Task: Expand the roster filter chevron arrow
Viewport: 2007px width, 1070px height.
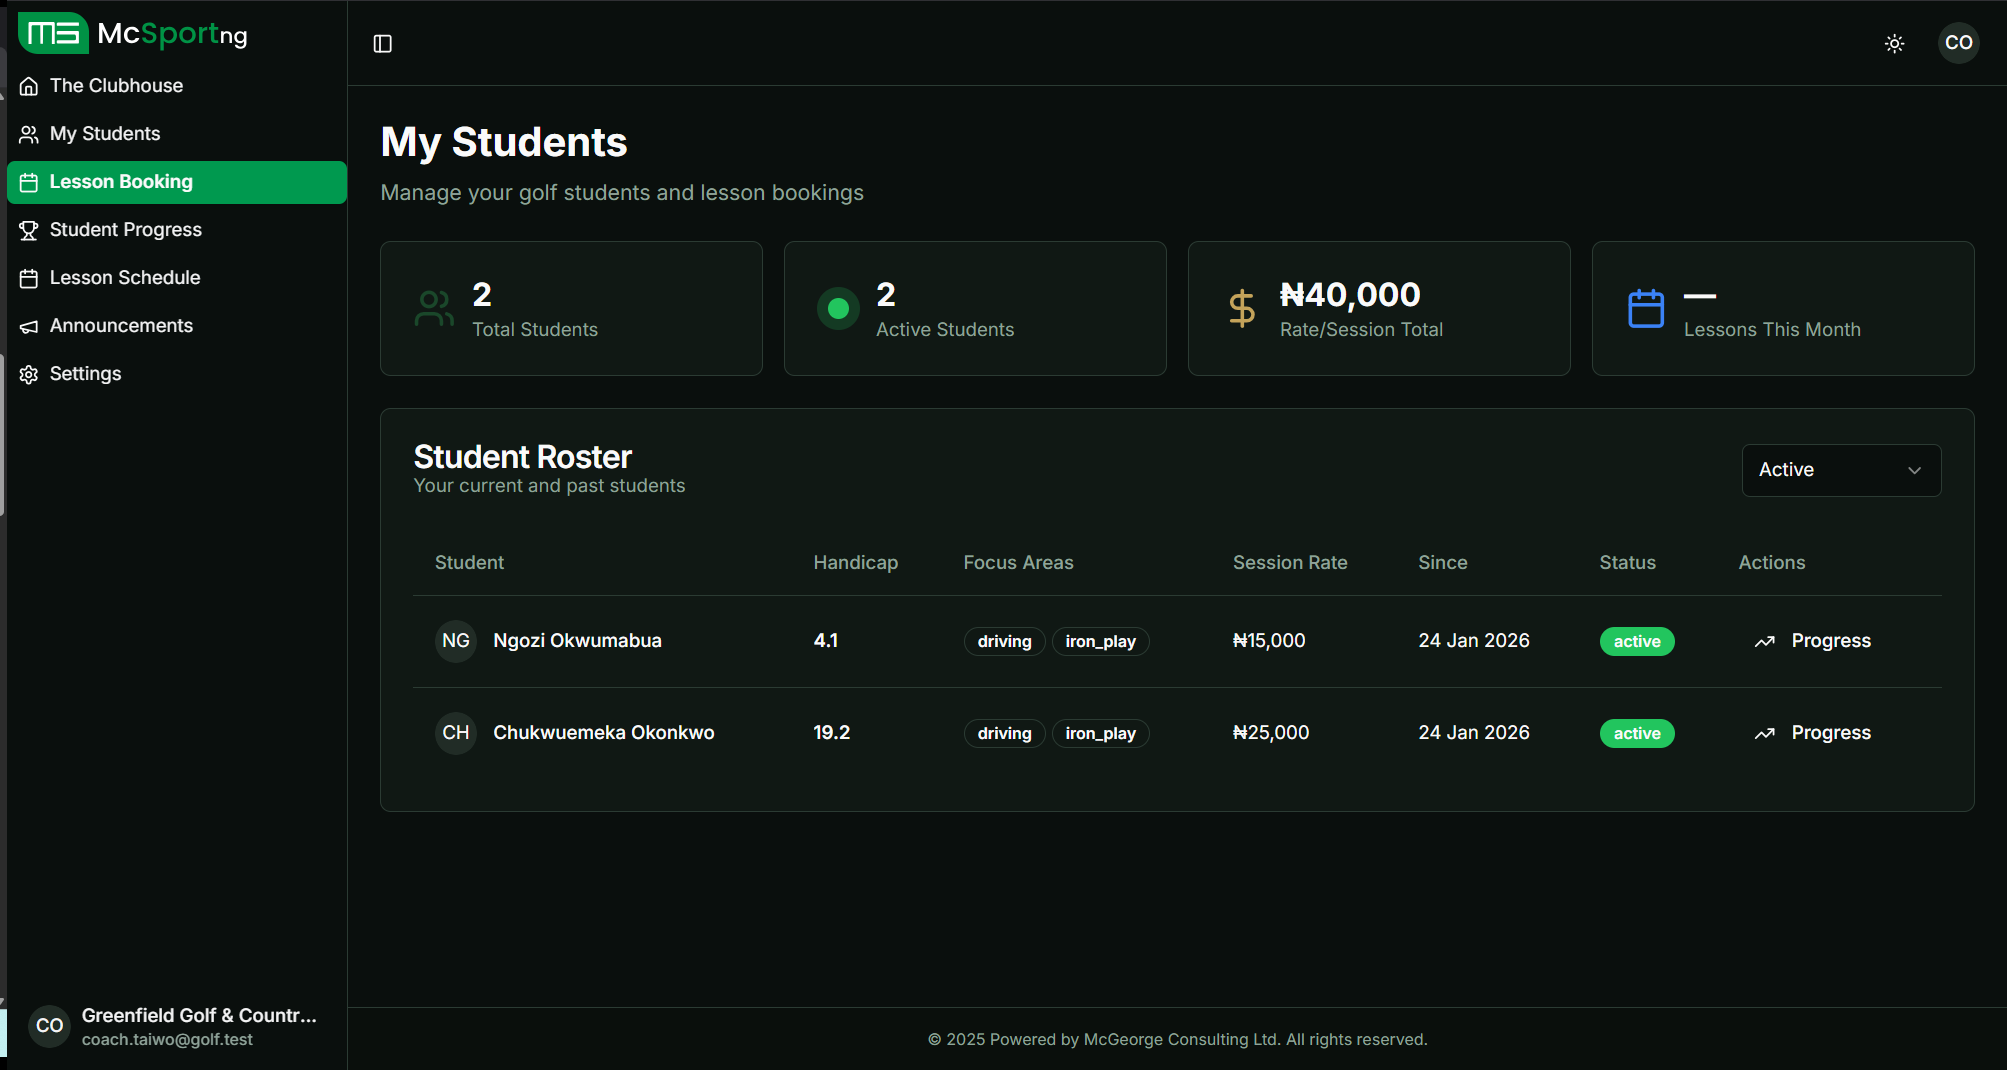Action: (1914, 470)
